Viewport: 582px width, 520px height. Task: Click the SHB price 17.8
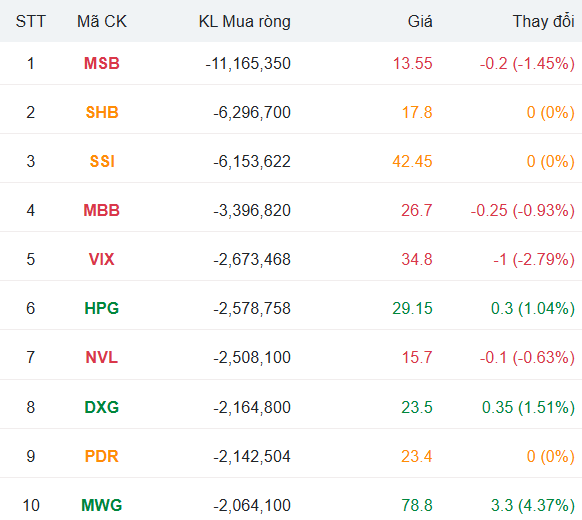click(417, 112)
